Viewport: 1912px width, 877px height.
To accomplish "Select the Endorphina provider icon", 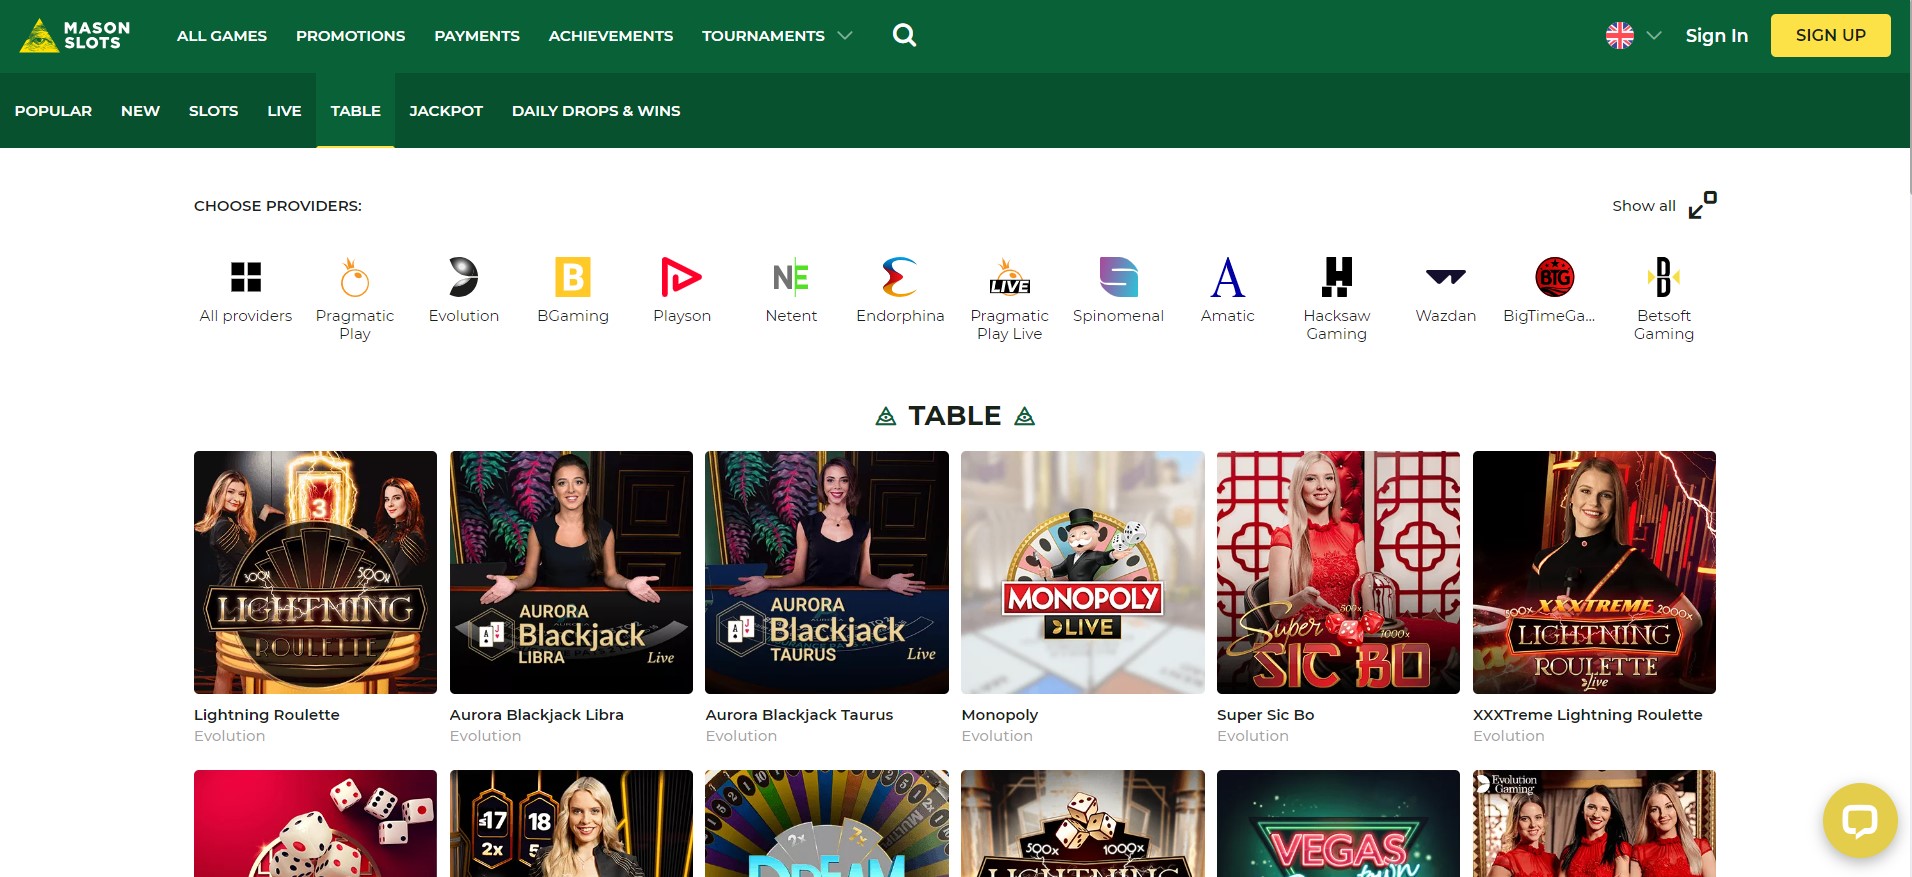I will (900, 277).
